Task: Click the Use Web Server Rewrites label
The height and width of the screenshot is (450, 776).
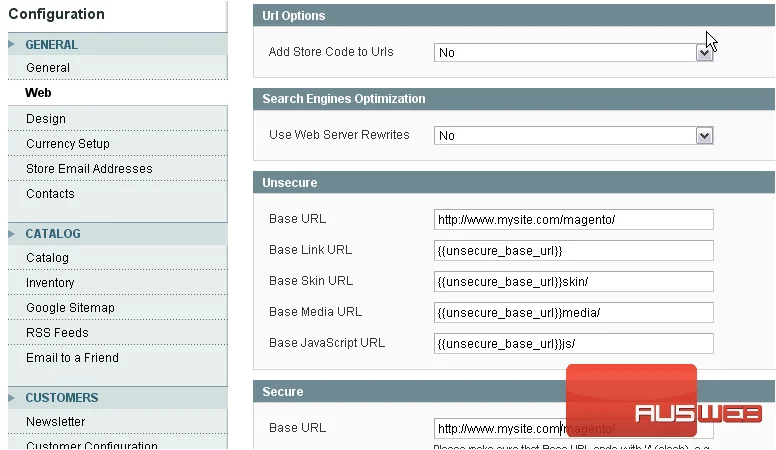Action: click(339, 135)
